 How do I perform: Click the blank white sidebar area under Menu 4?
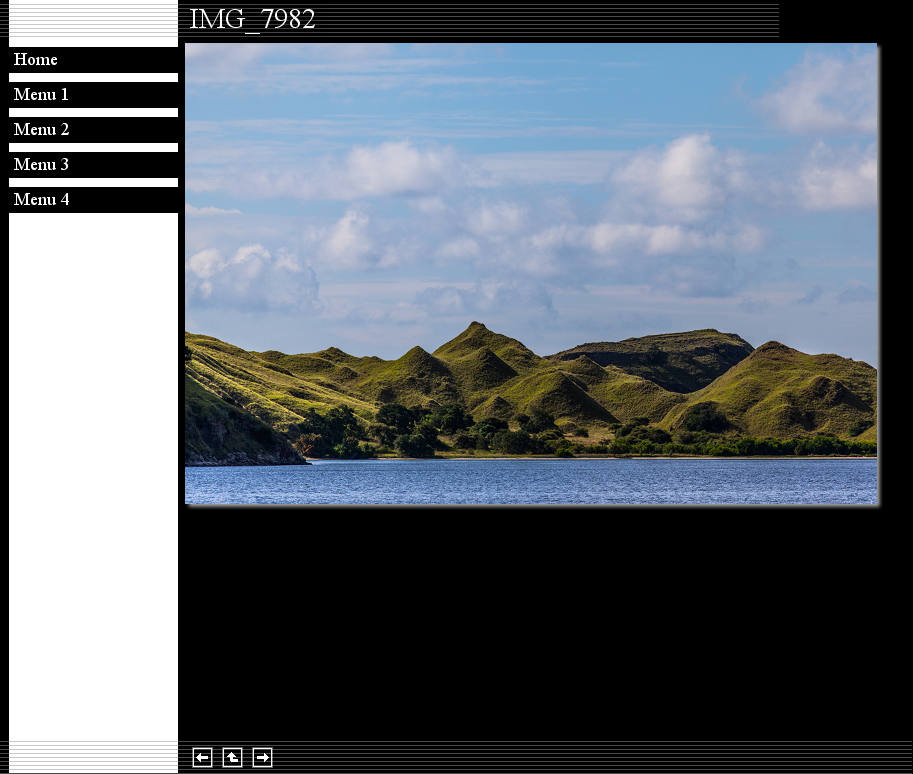(93, 470)
